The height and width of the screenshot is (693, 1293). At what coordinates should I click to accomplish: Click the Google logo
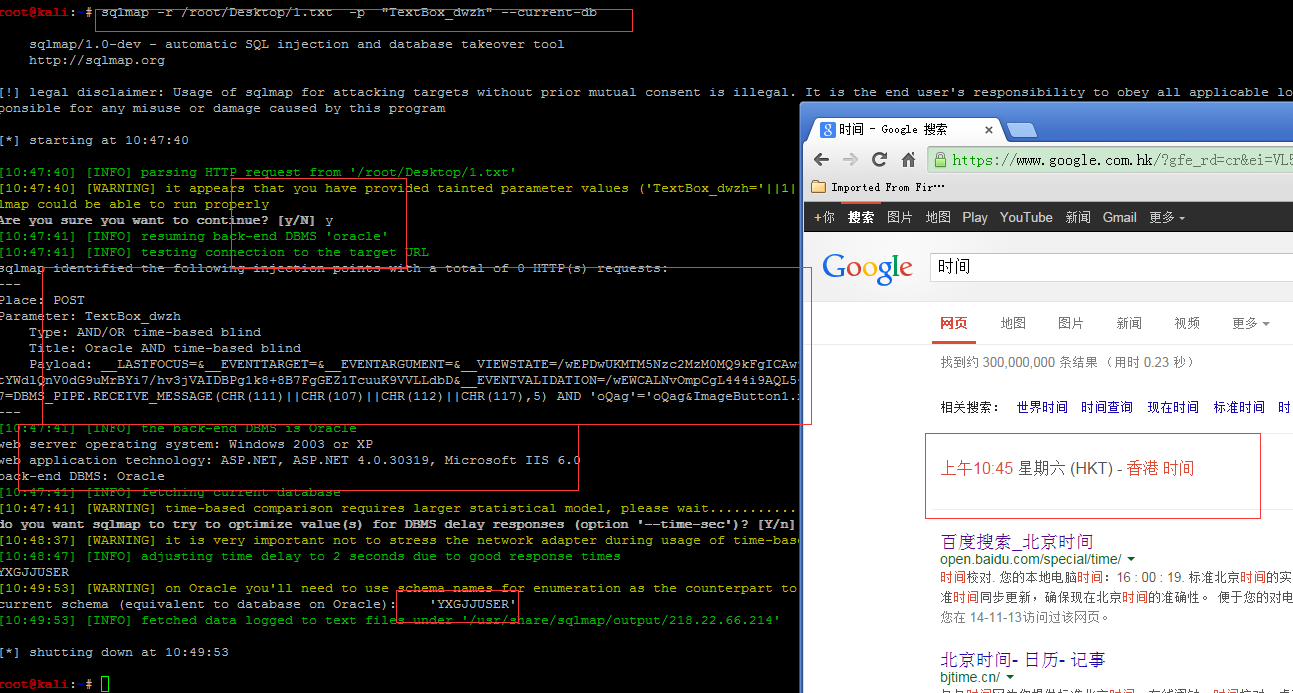(867, 267)
